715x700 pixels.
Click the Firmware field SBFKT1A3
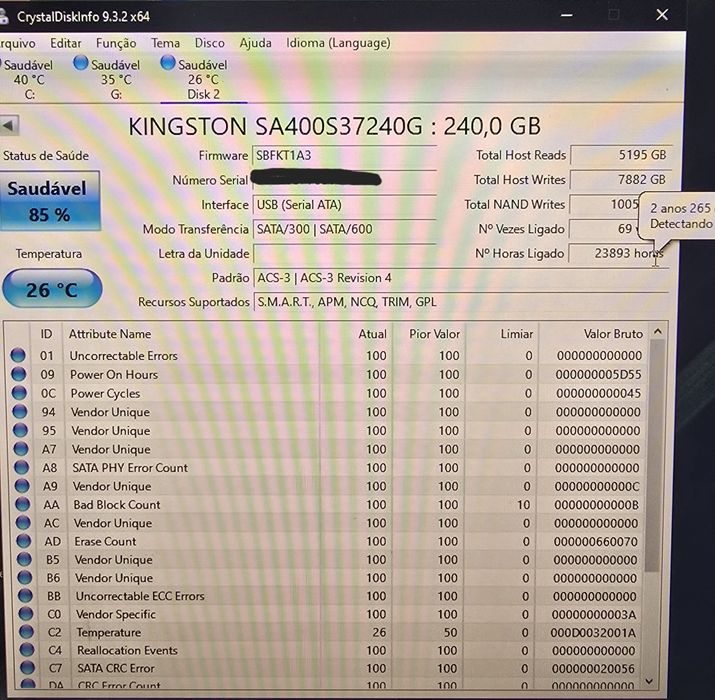pyautogui.click(x=345, y=156)
